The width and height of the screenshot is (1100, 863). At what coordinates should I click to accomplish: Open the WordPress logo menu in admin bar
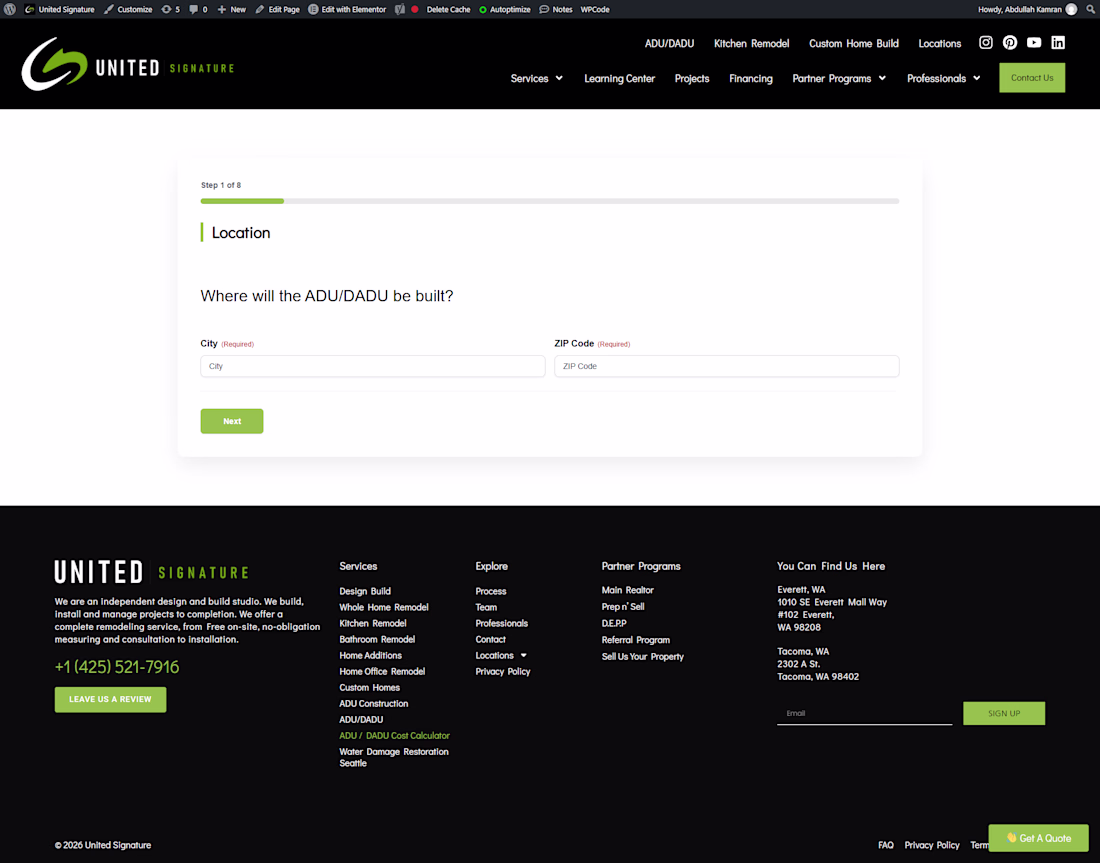10,9
